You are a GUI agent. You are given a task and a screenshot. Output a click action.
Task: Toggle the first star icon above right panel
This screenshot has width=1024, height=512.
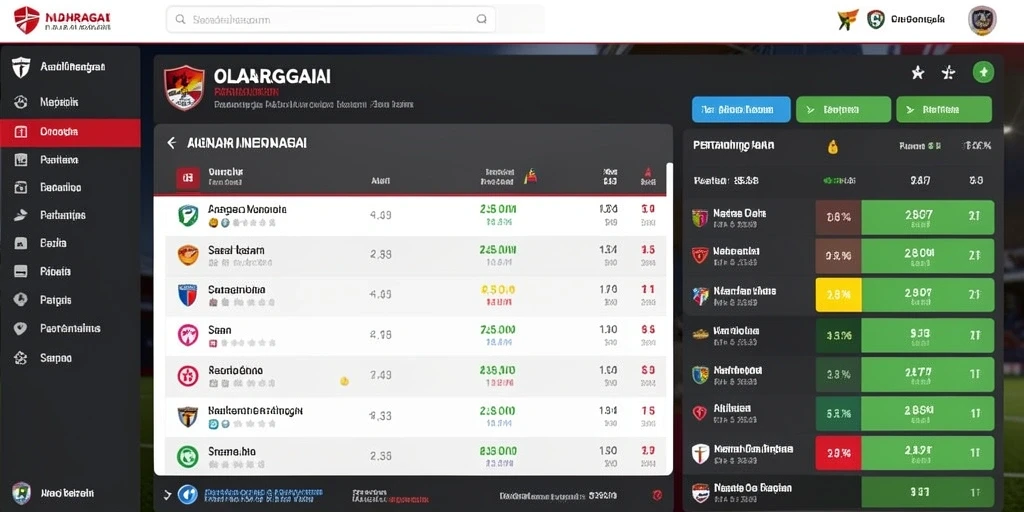coord(918,73)
